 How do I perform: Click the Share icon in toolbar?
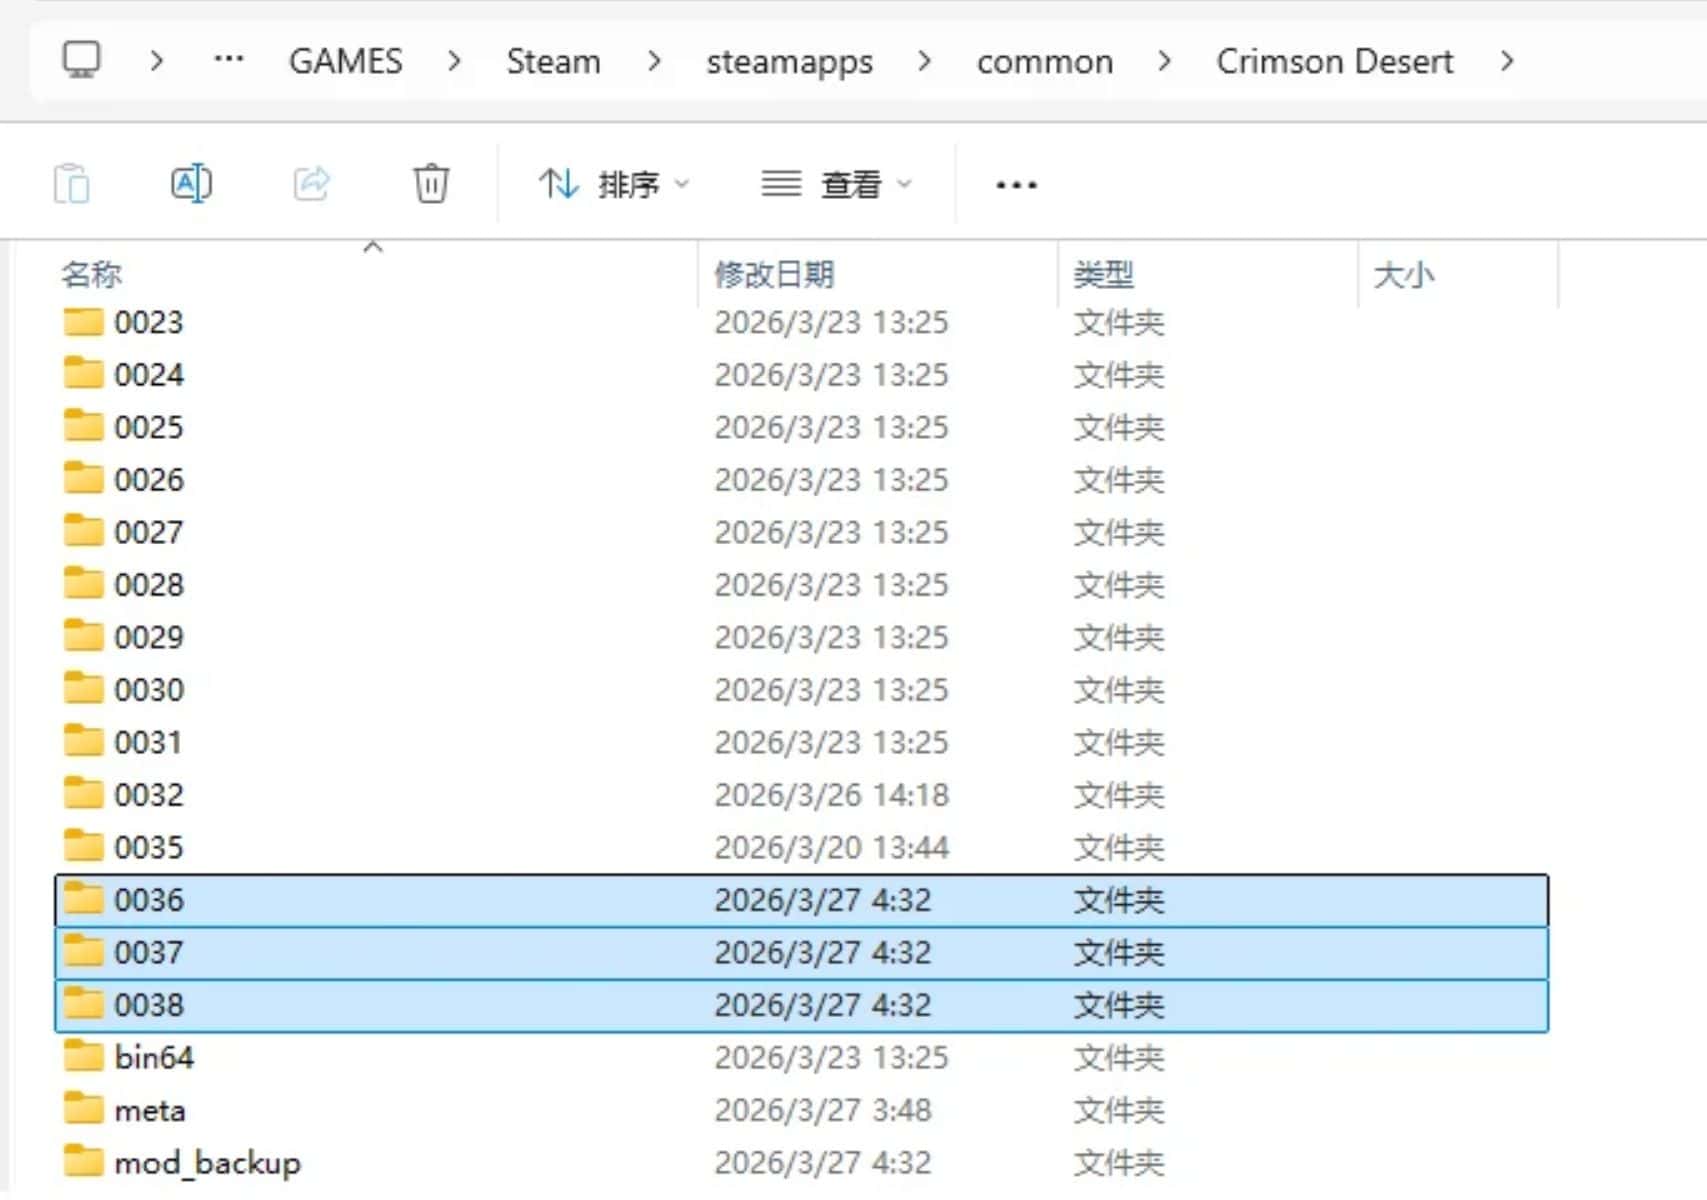[x=311, y=184]
